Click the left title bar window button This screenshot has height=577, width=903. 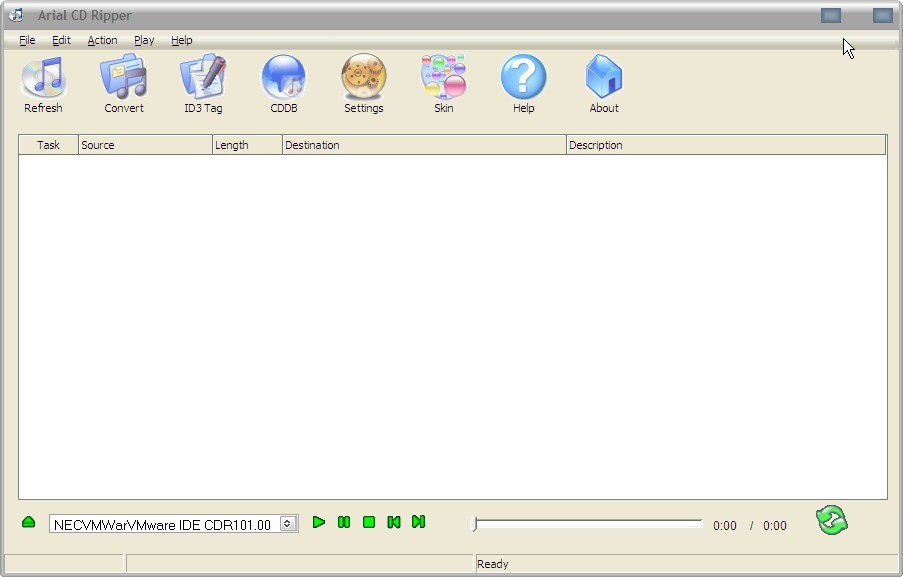pyautogui.click(x=831, y=16)
